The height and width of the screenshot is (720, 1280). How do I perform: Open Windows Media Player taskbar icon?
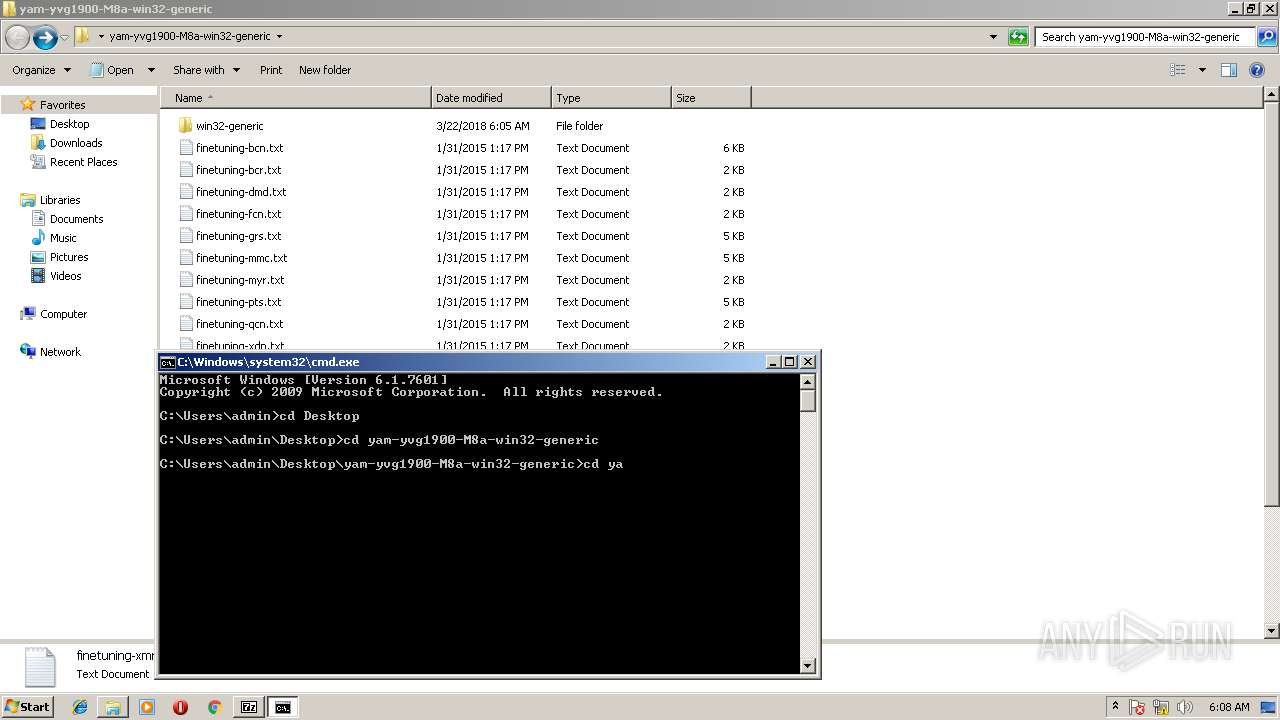[147, 707]
